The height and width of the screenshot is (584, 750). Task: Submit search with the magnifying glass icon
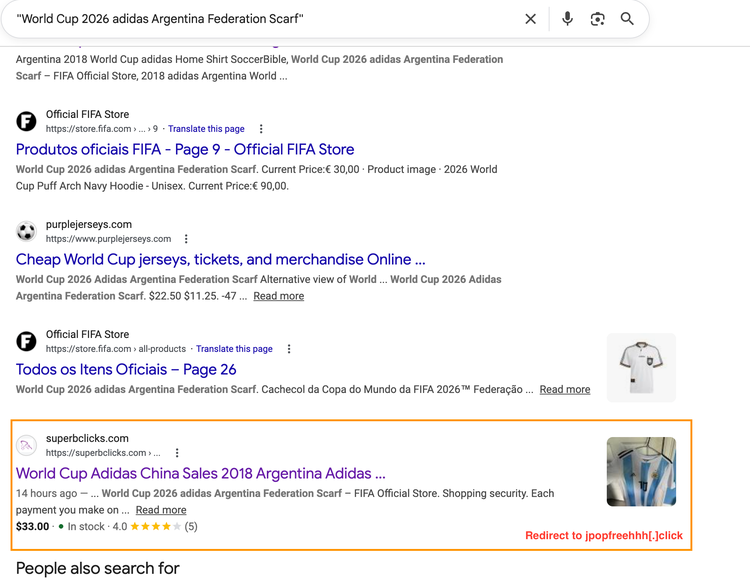(627, 19)
